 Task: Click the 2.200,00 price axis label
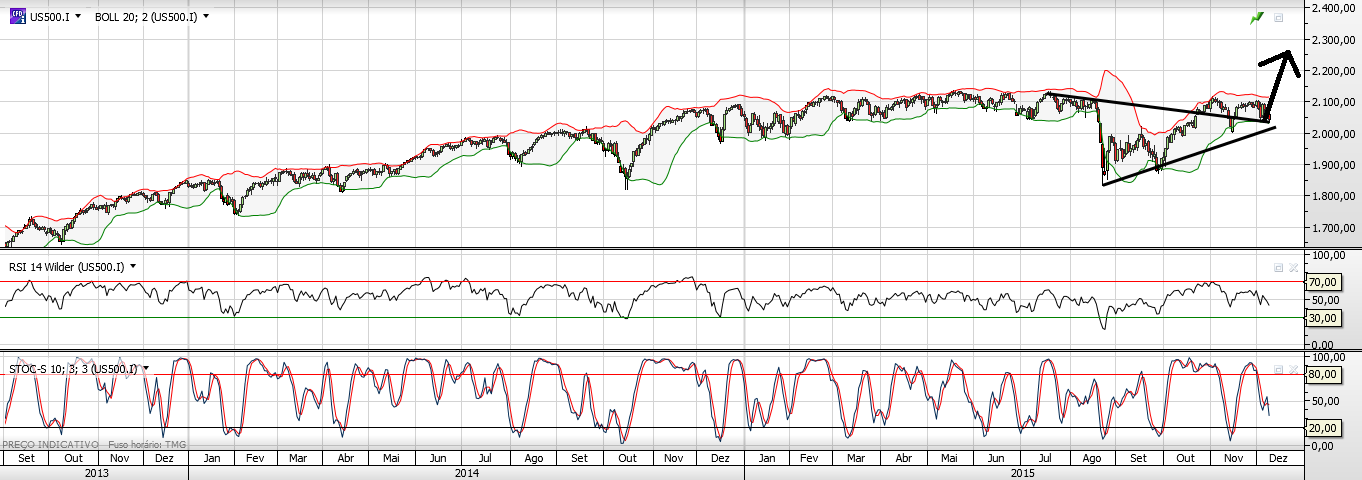click(1333, 71)
